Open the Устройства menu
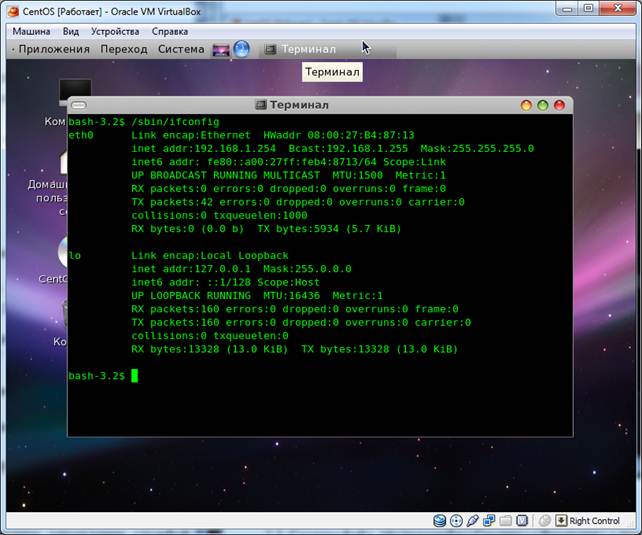 click(115, 32)
